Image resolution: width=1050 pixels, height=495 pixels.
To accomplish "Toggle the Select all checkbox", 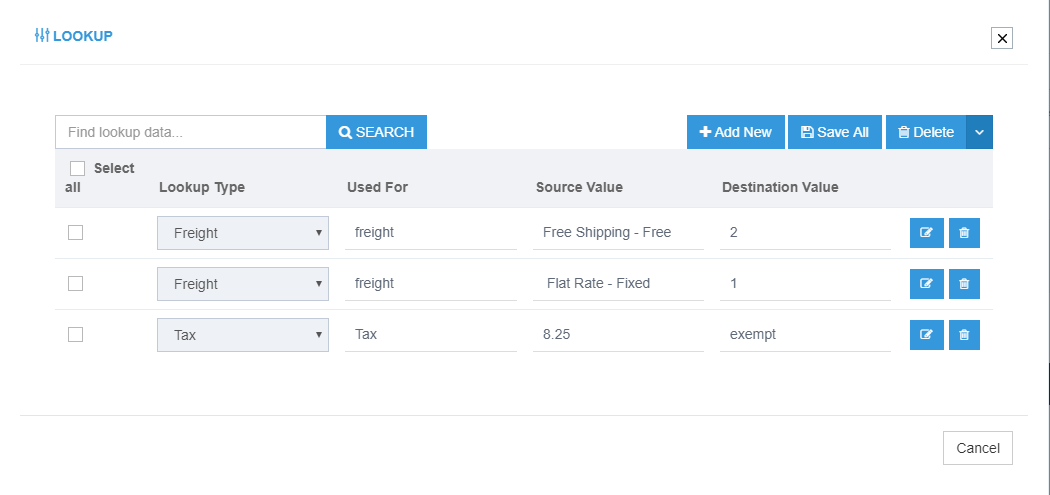I will point(77,169).
